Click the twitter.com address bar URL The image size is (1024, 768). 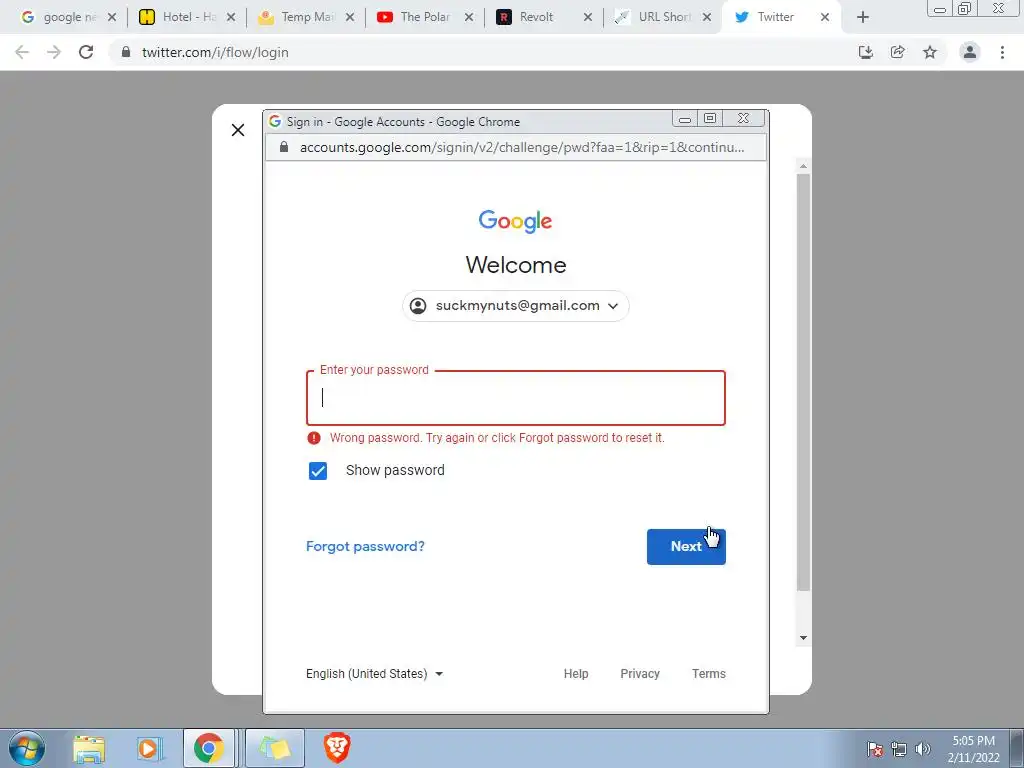[x=215, y=52]
